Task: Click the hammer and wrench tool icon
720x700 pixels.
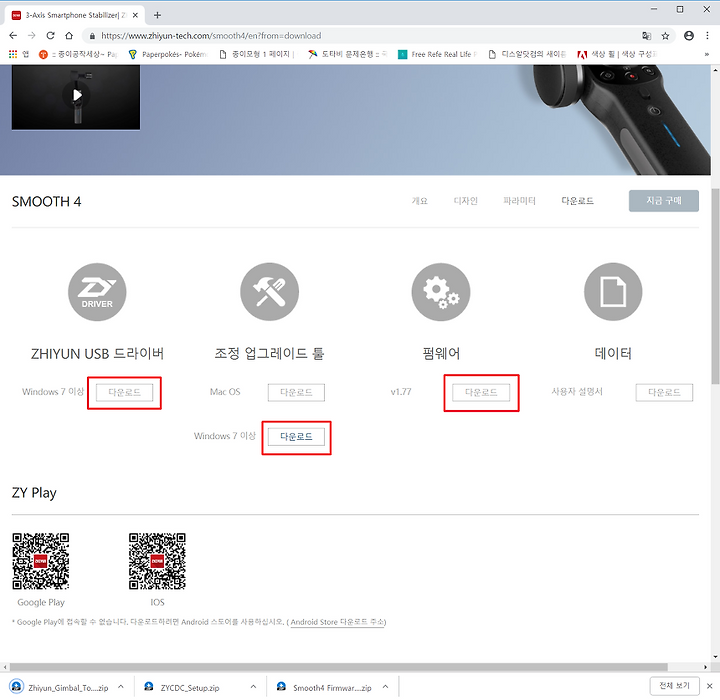Action: [x=270, y=292]
